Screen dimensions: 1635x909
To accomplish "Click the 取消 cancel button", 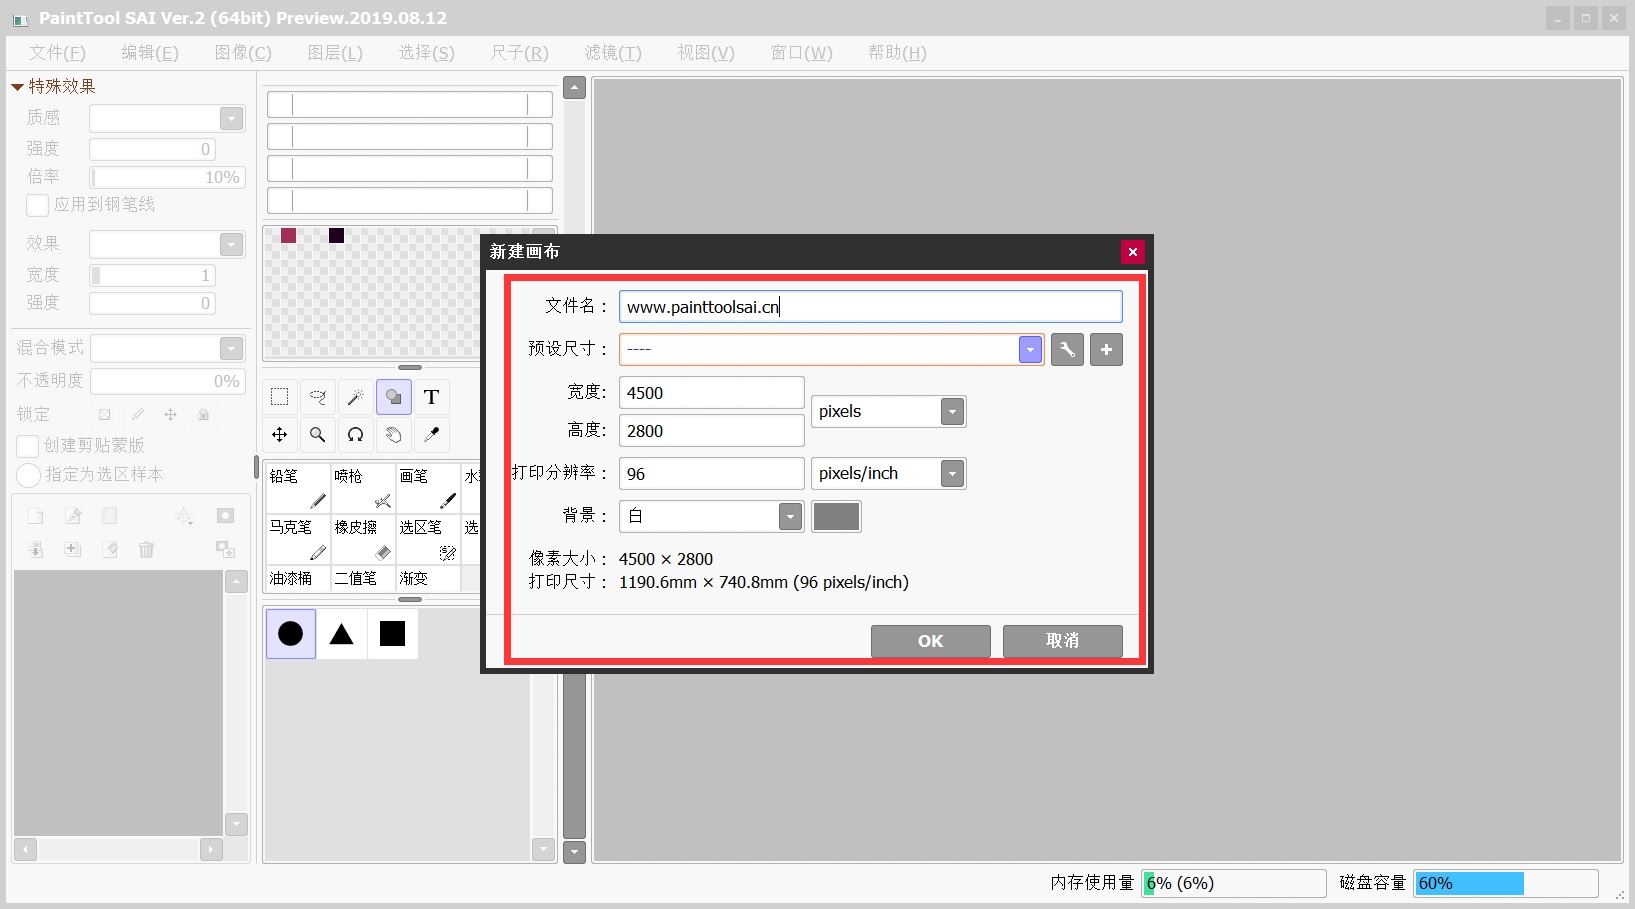I will click(x=1063, y=641).
